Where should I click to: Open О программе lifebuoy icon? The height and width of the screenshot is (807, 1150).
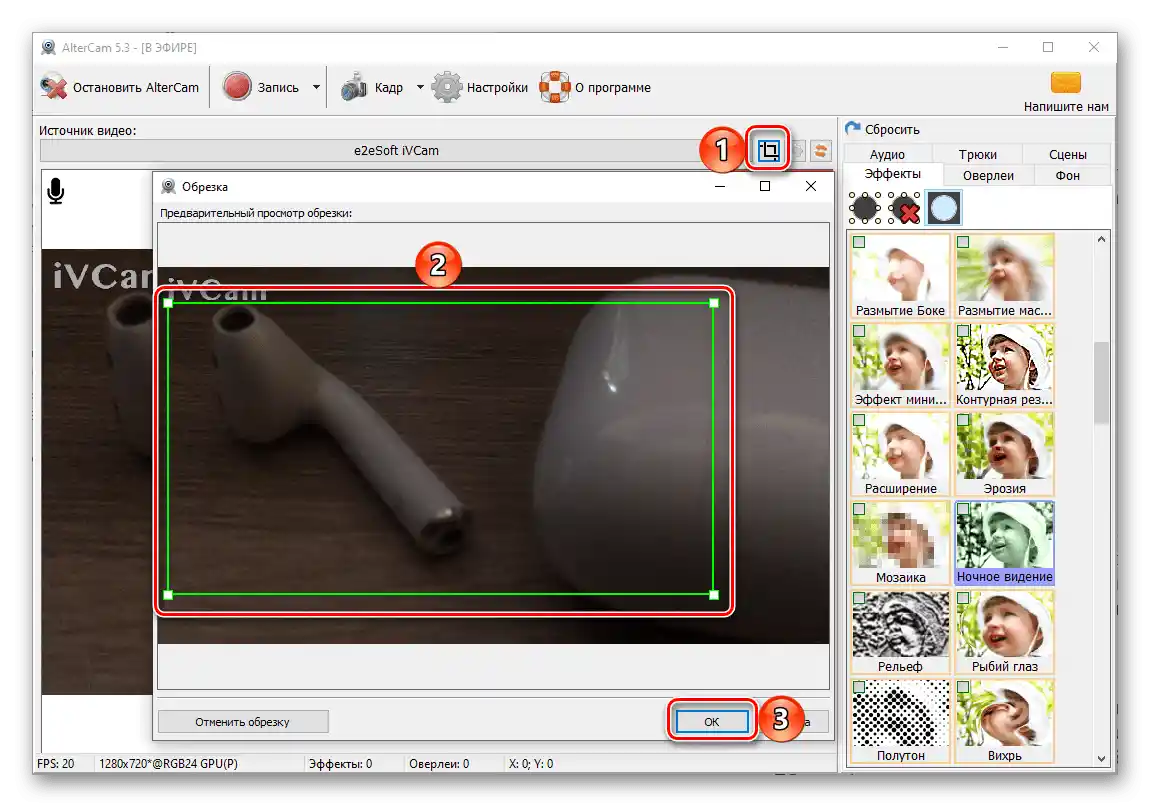tap(554, 87)
